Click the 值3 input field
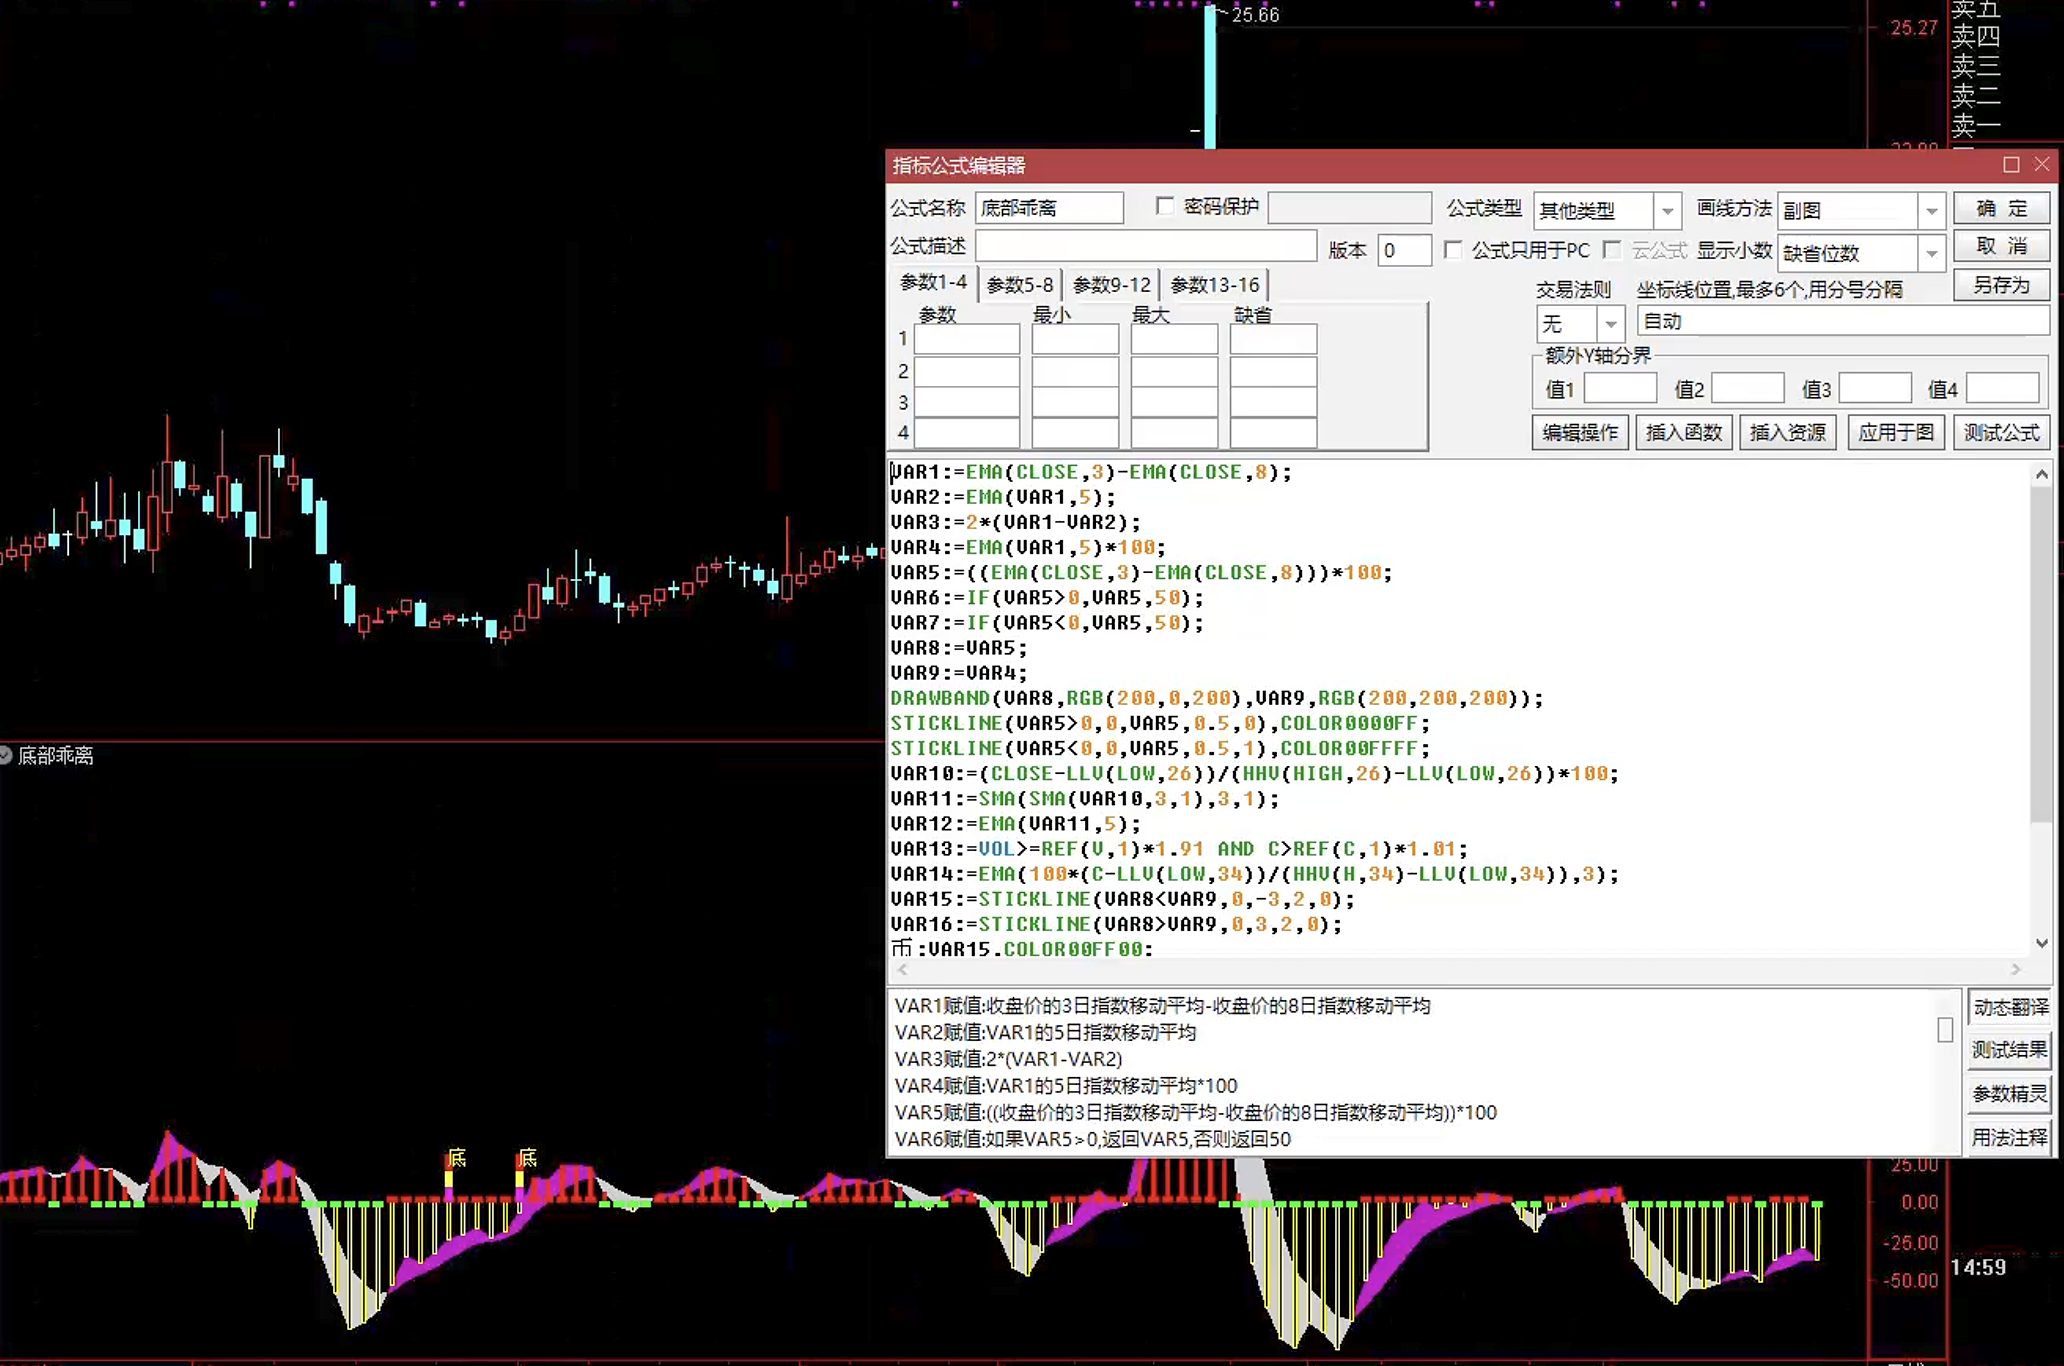The image size is (2064, 1366). [x=1875, y=388]
